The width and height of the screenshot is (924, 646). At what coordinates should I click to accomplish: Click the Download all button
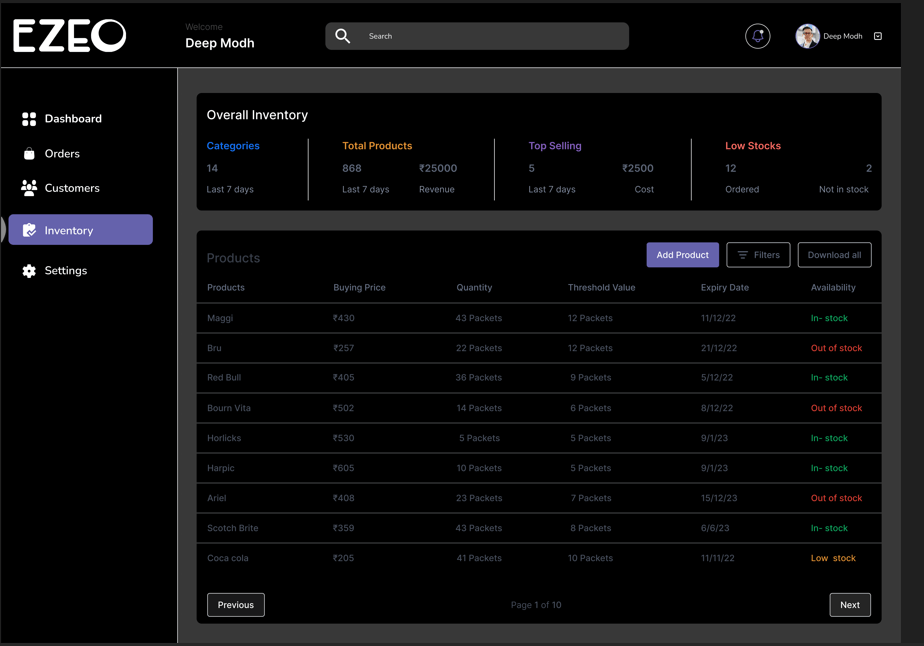[834, 255]
